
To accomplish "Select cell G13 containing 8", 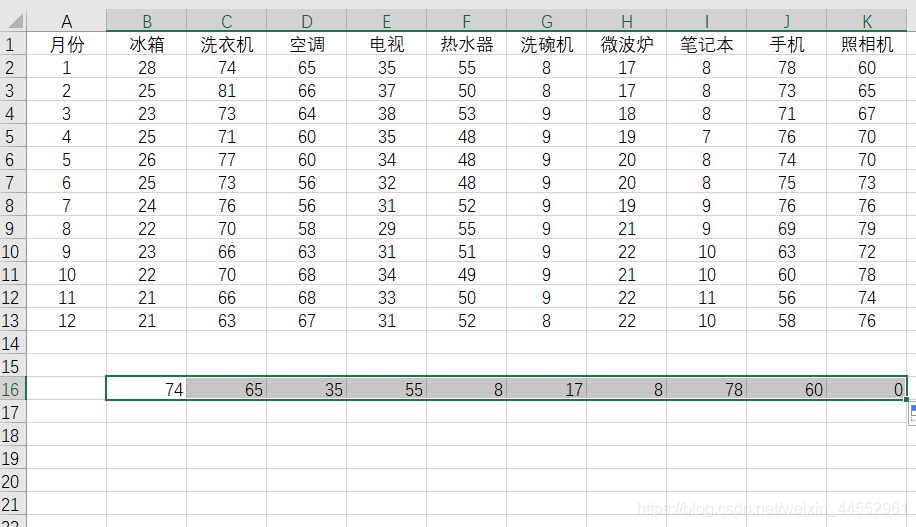I will click(547, 321).
